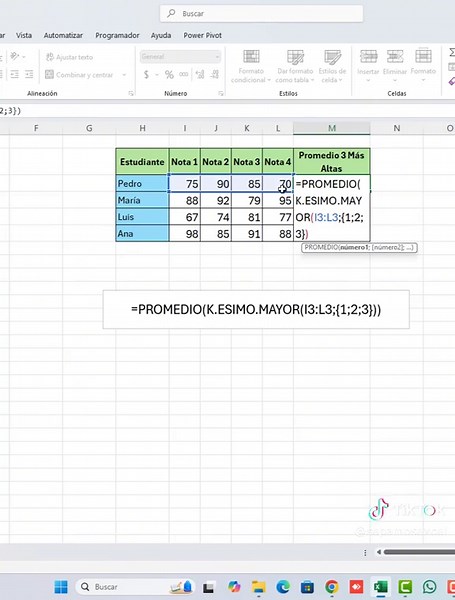Select María's Nota 4 value 95
Viewport: 455px width, 600px height.
point(278,200)
